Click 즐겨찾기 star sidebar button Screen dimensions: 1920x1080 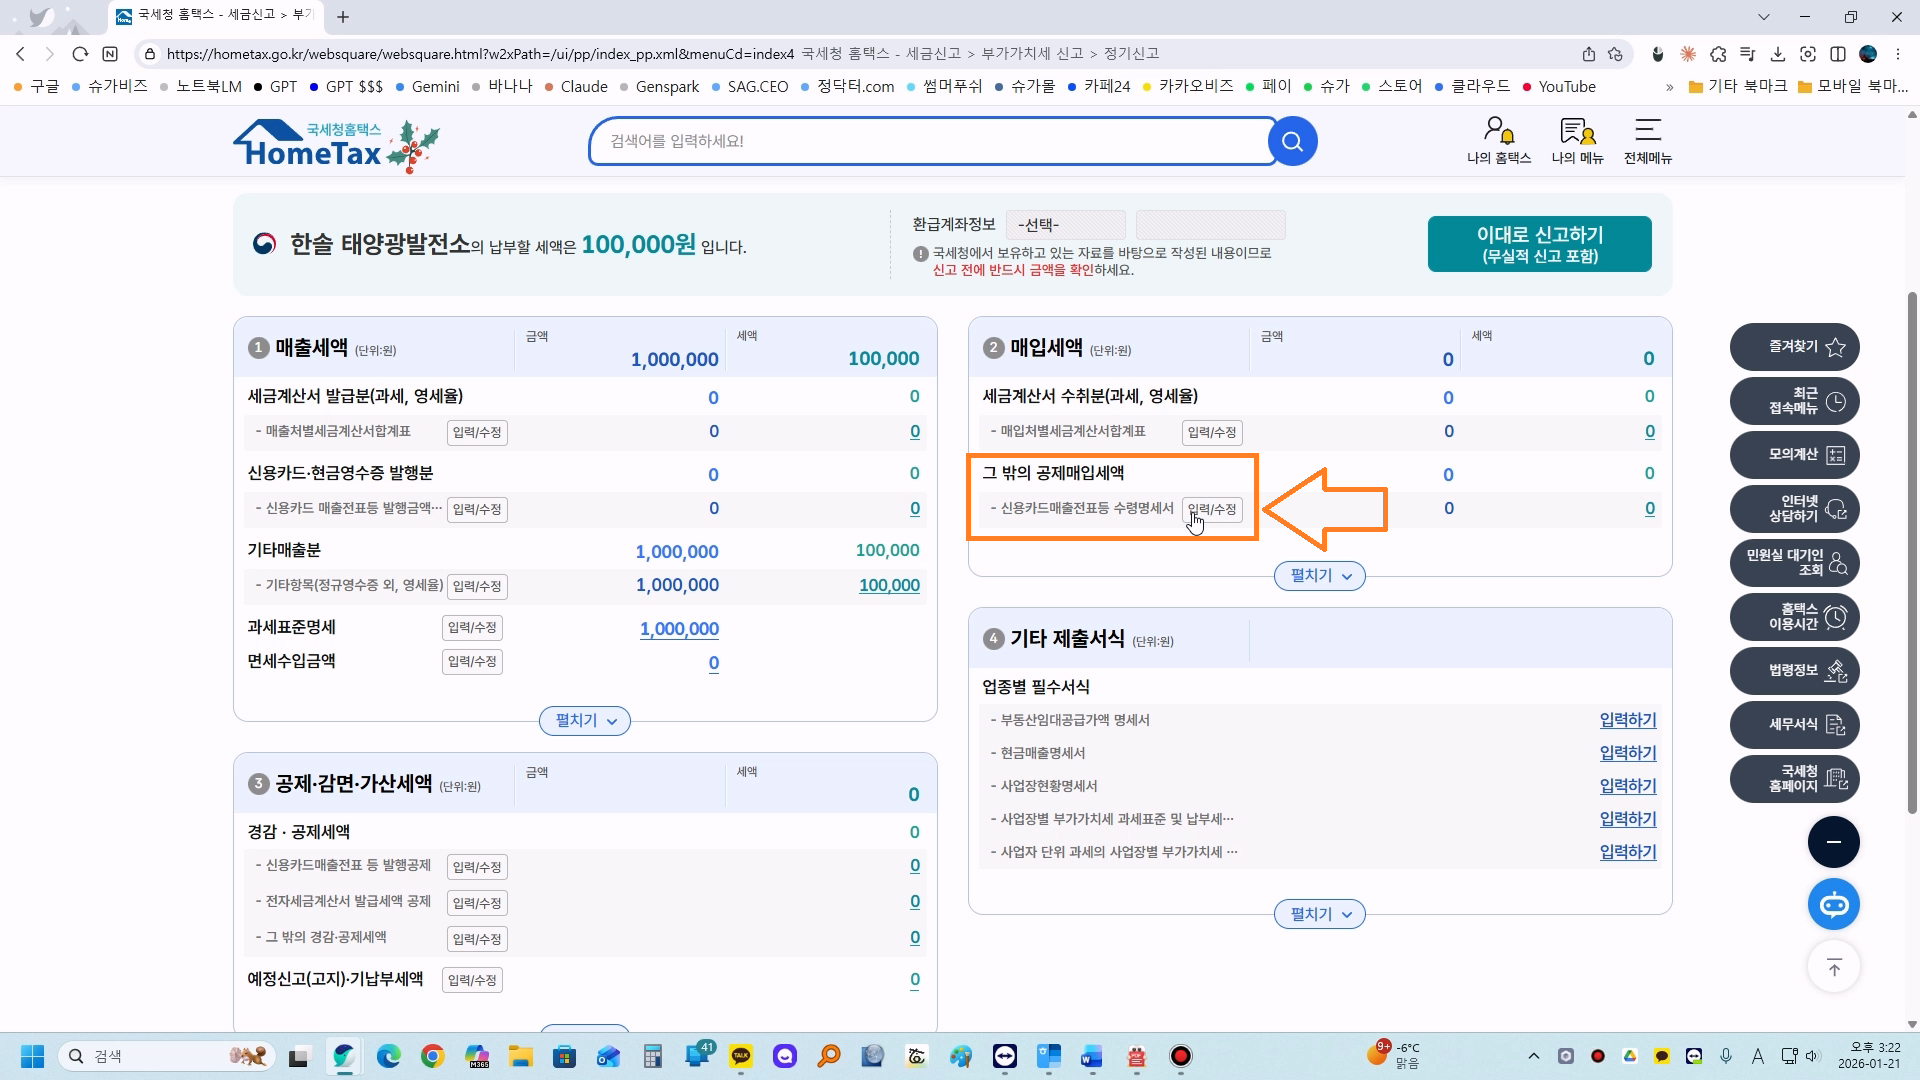coord(1794,347)
